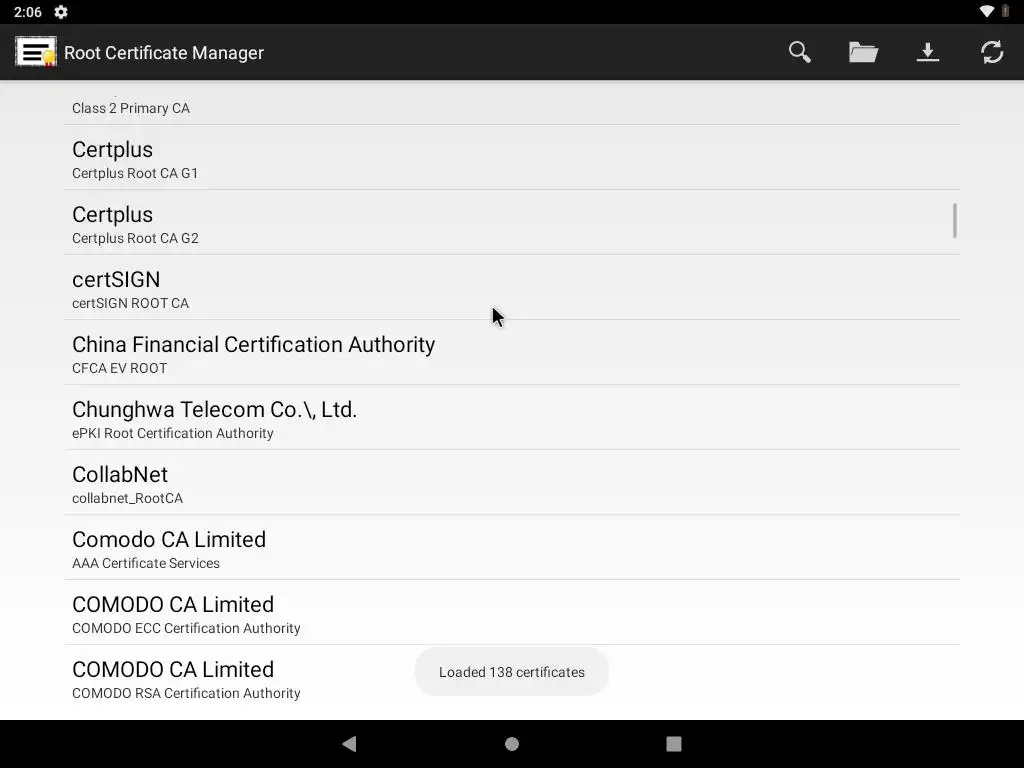Open COMODO ECC Certification Authority entry

[x=512, y=613]
